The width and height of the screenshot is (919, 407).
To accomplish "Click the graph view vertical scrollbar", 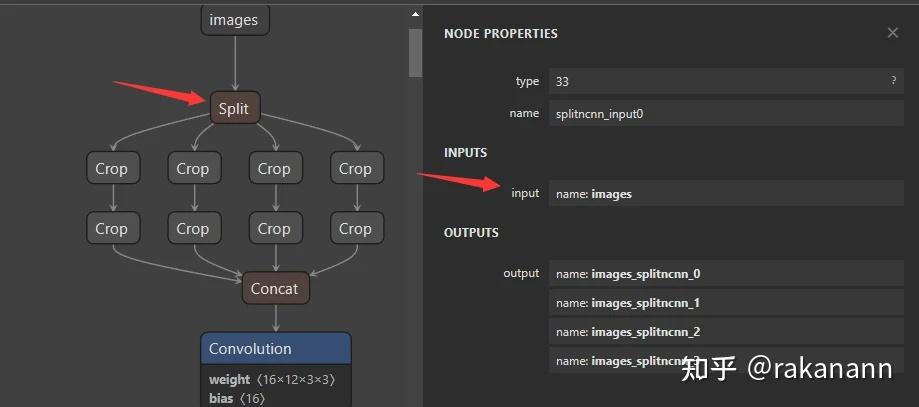I will pyautogui.click(x=415, y=55).
